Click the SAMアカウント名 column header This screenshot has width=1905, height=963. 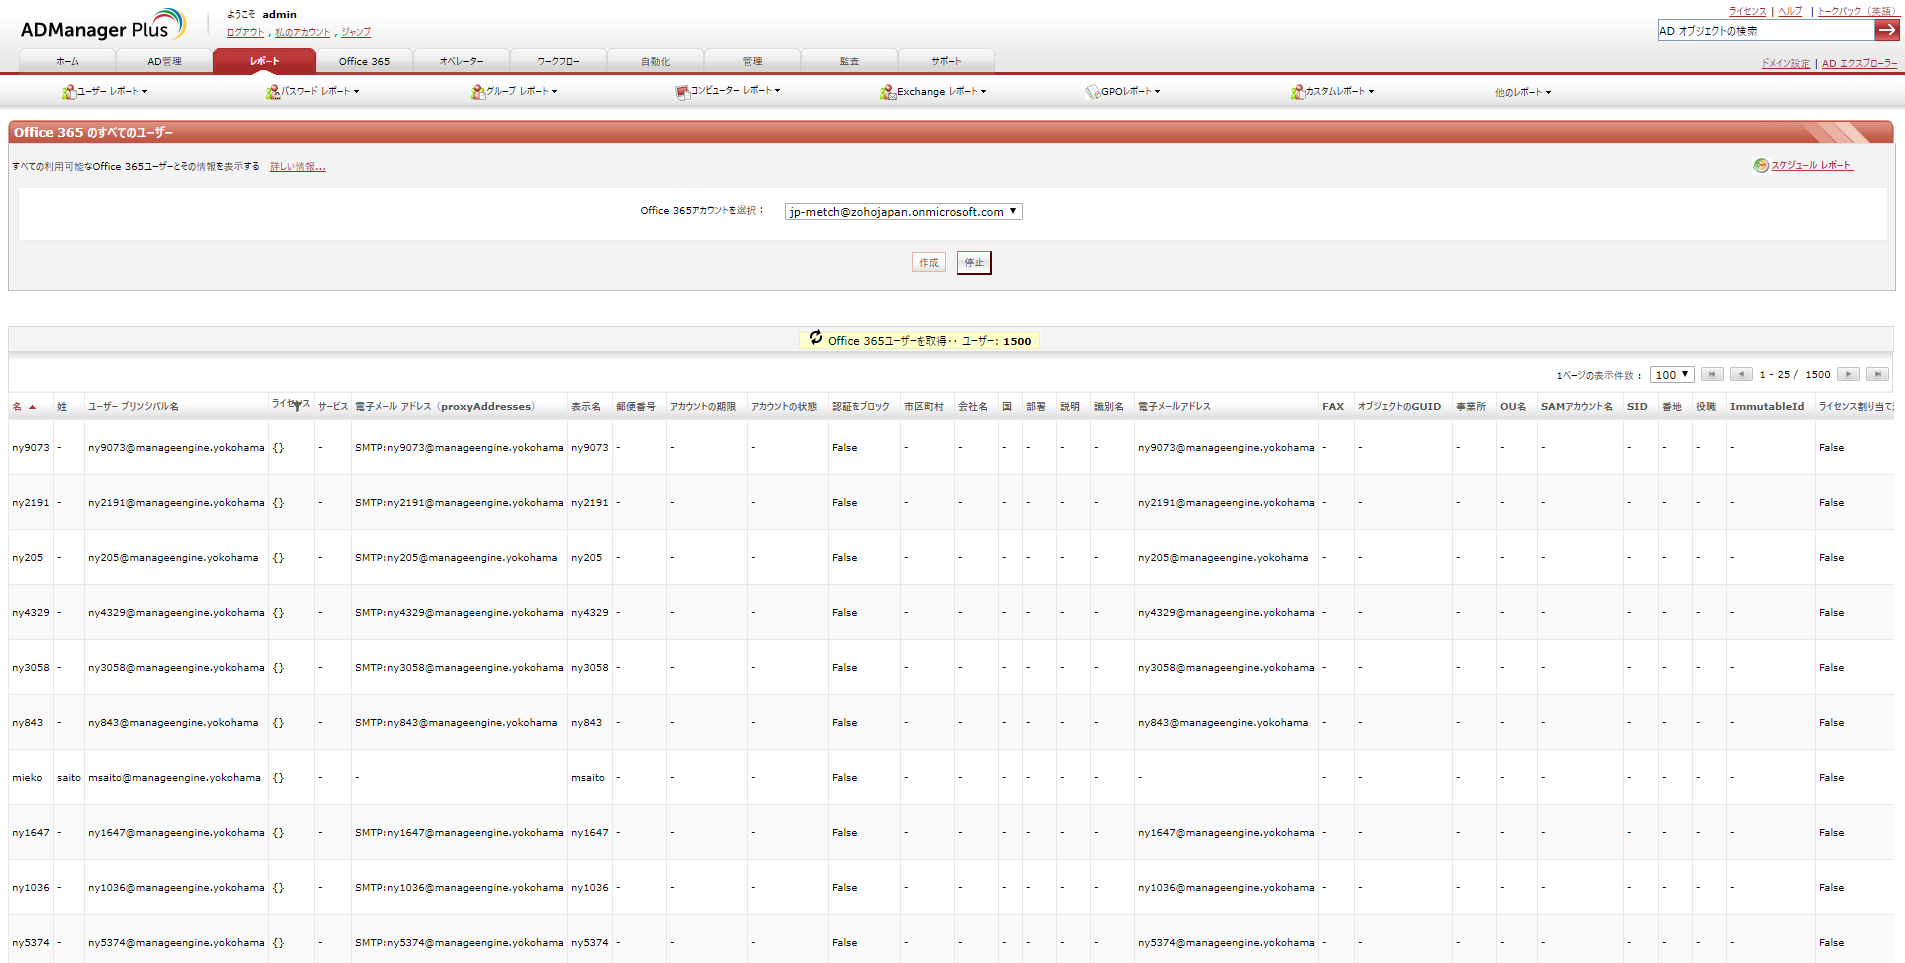(1576, 407)
